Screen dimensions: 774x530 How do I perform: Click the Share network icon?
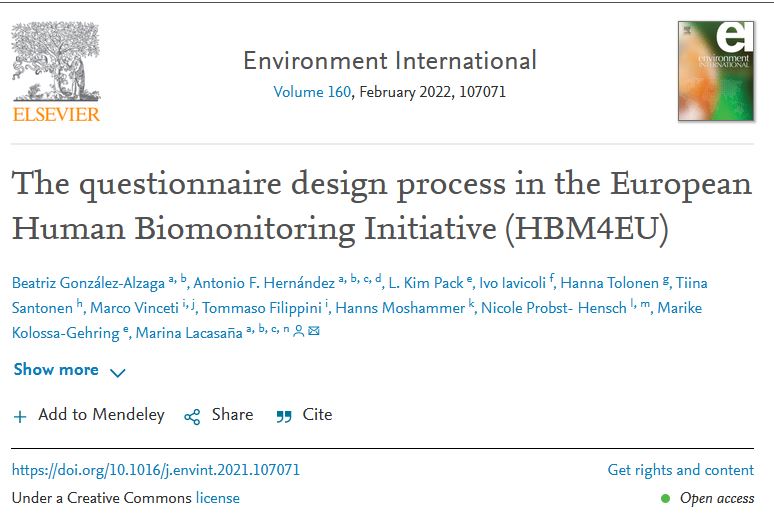point(192,416)
